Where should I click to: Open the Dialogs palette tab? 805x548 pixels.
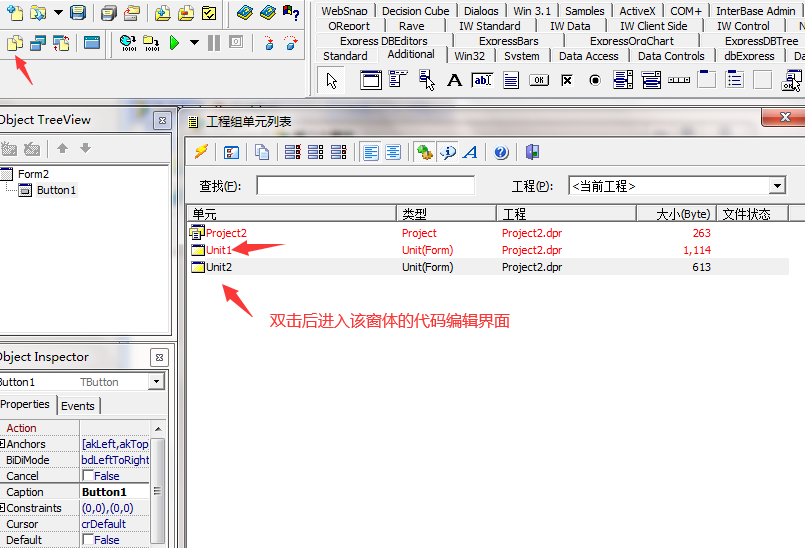pos(481,10)
